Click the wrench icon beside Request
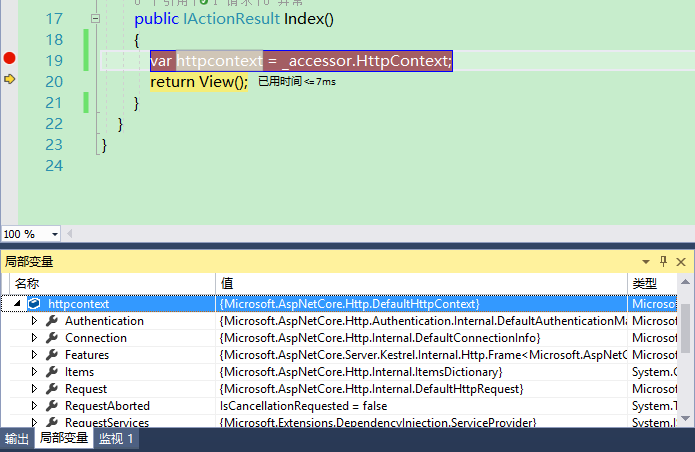Screen dimensions: 695x452 coord(52,389)
